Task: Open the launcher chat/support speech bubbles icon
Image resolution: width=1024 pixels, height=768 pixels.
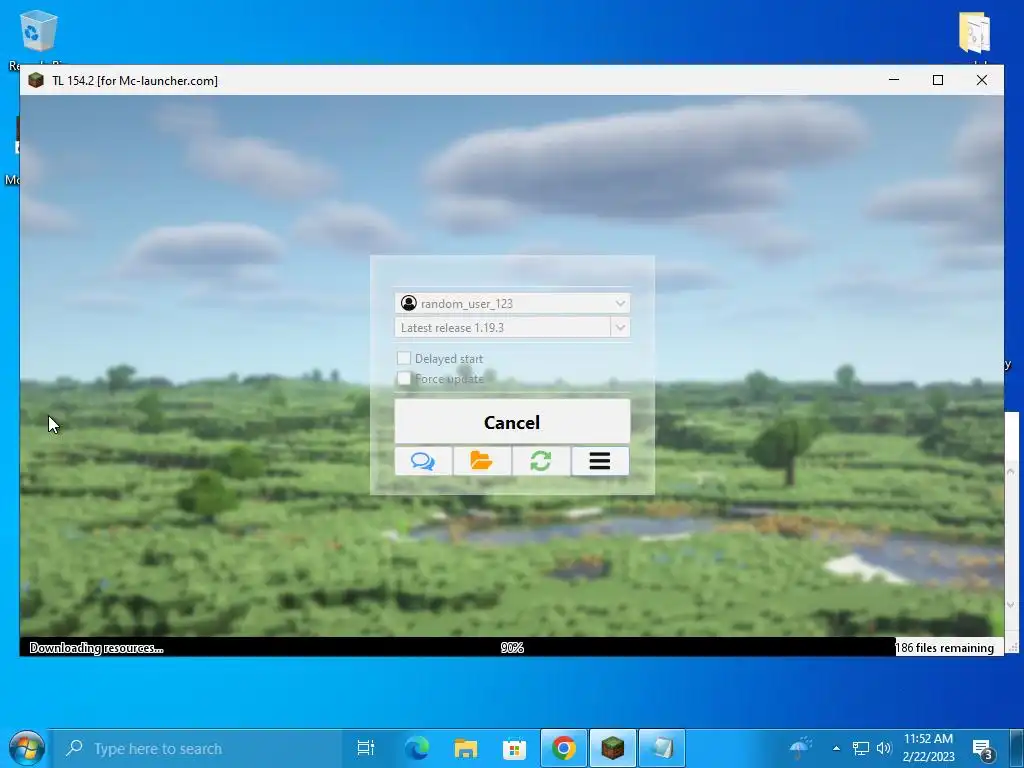Action: pos(423,461)
